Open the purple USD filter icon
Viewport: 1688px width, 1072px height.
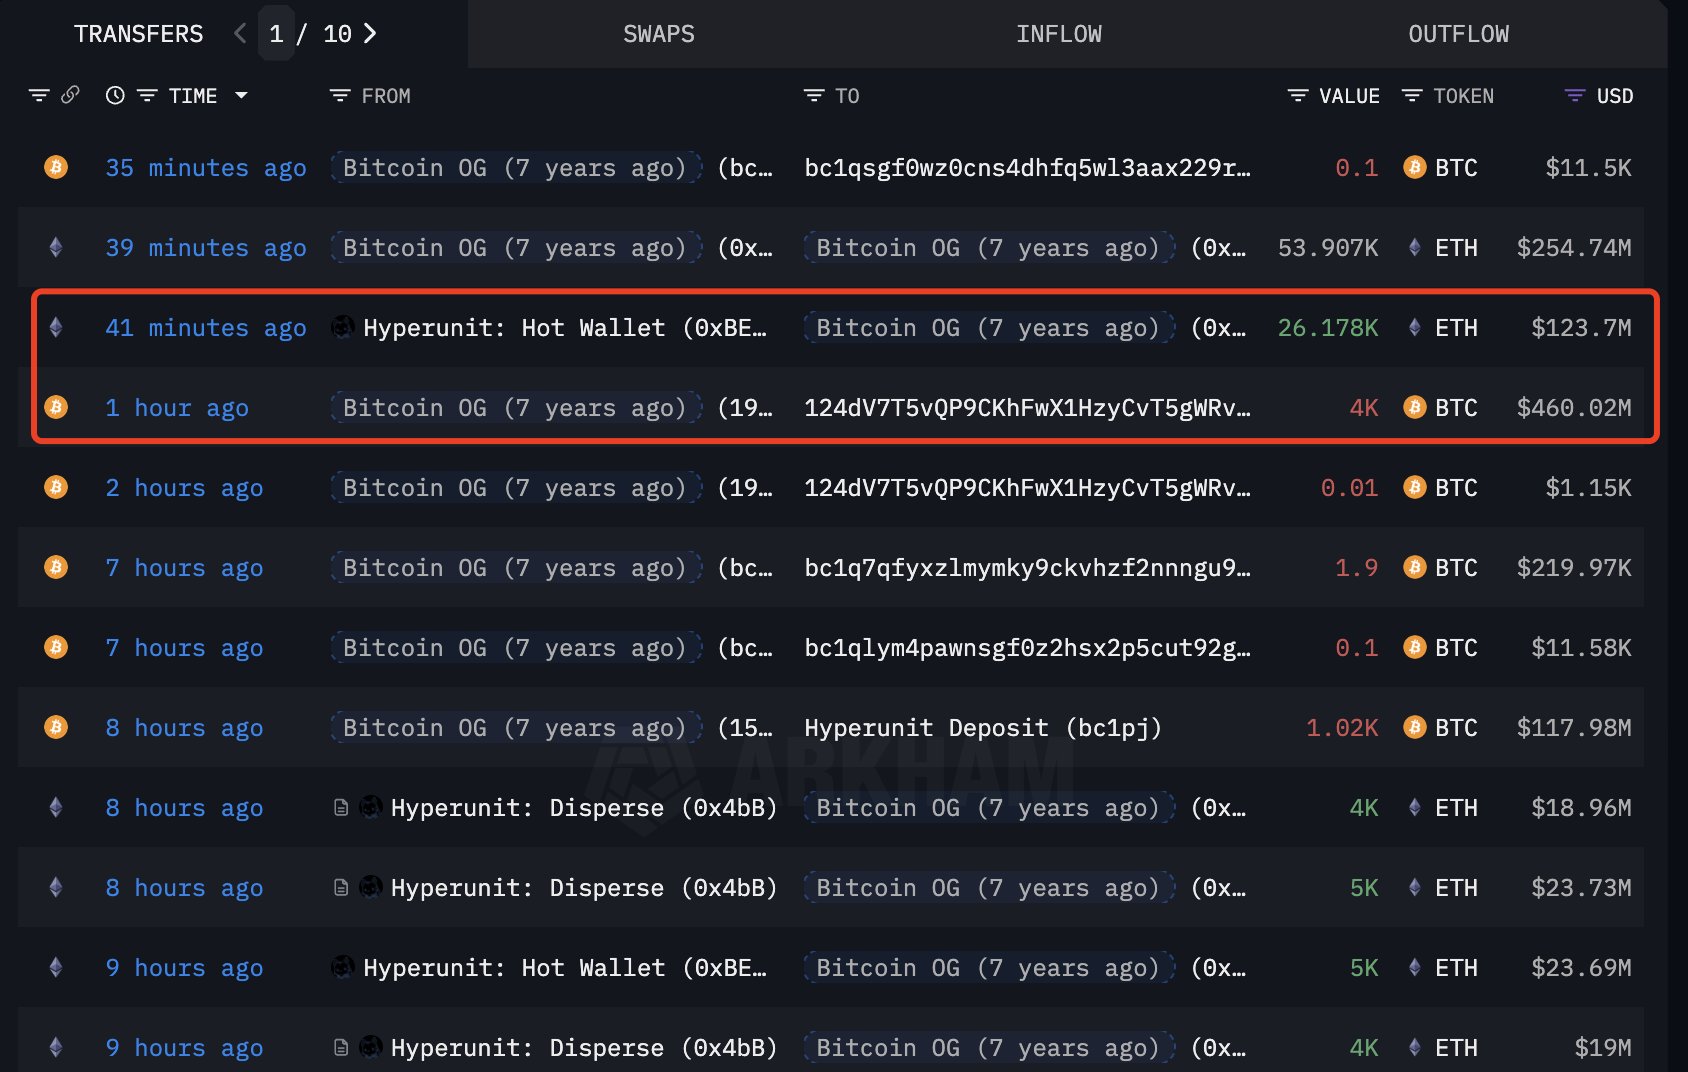1575,95
